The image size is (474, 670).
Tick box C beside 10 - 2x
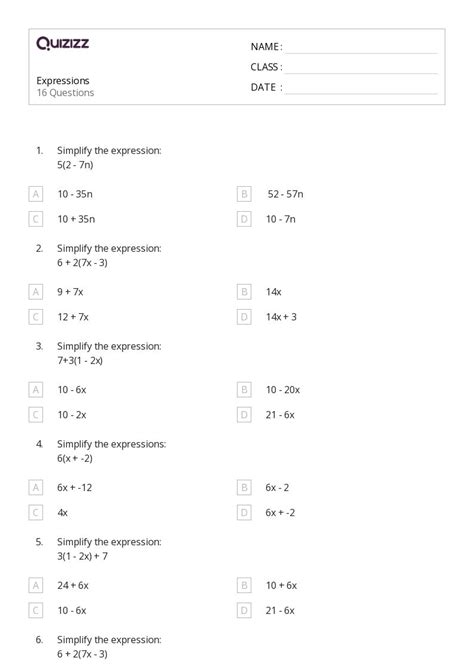(x=35, y=415)
